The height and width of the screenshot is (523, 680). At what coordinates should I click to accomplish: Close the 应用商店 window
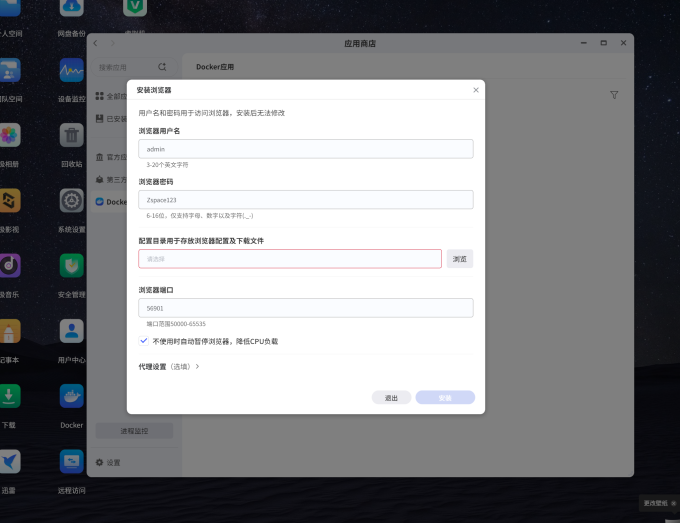(623, 43)
